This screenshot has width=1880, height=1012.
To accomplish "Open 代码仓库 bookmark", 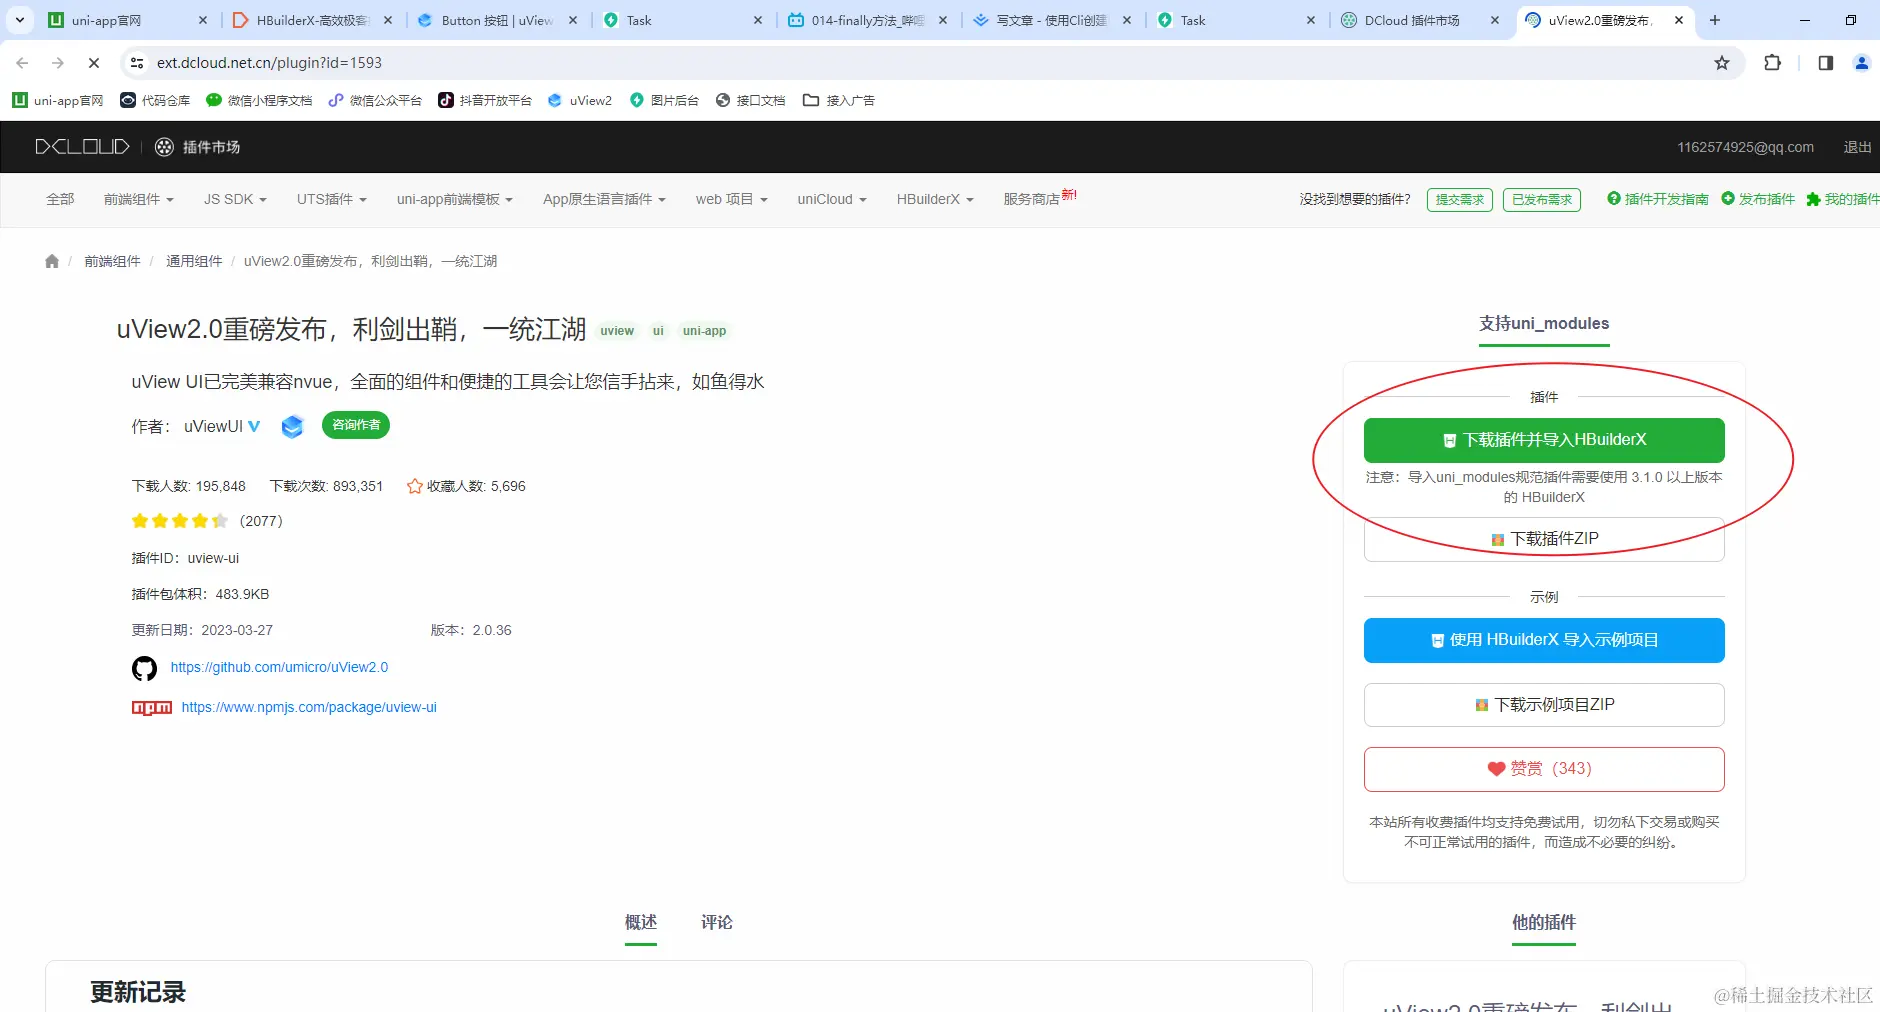I will click(x=155, y=100).
